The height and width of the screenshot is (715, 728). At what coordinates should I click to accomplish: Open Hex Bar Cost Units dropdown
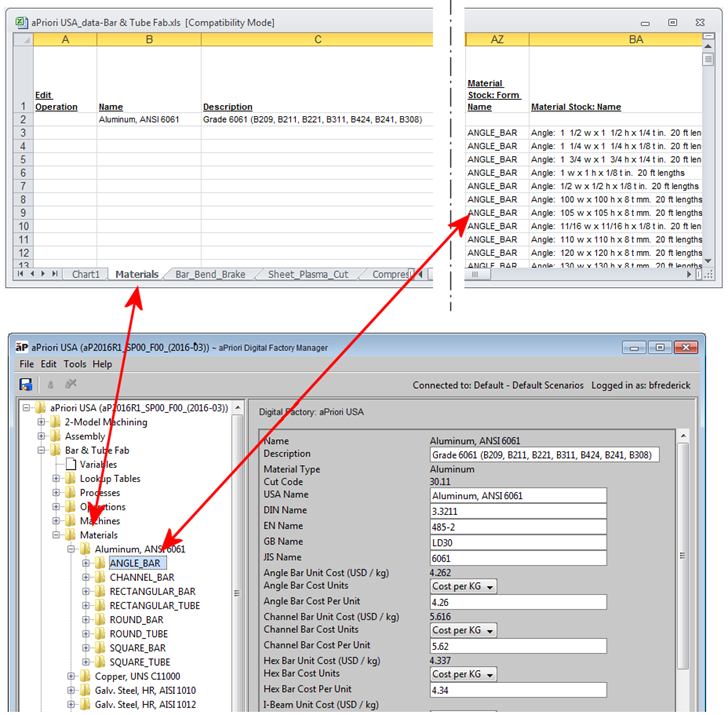[463, 674]
